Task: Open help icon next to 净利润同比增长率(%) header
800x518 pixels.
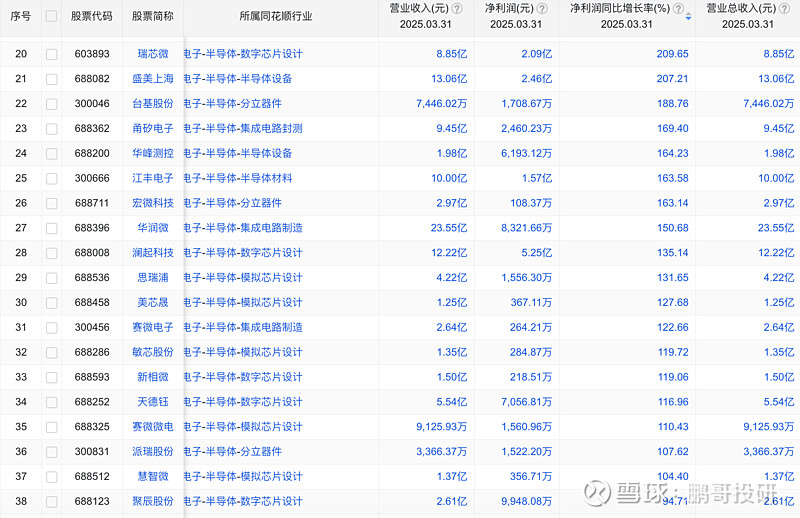Action: [679, 9]
